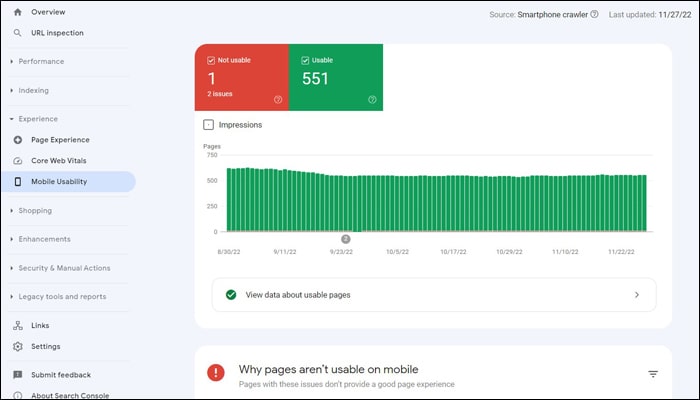Uncheck the Not usable checkbox

pyautogui.click(x=211, y=60)
